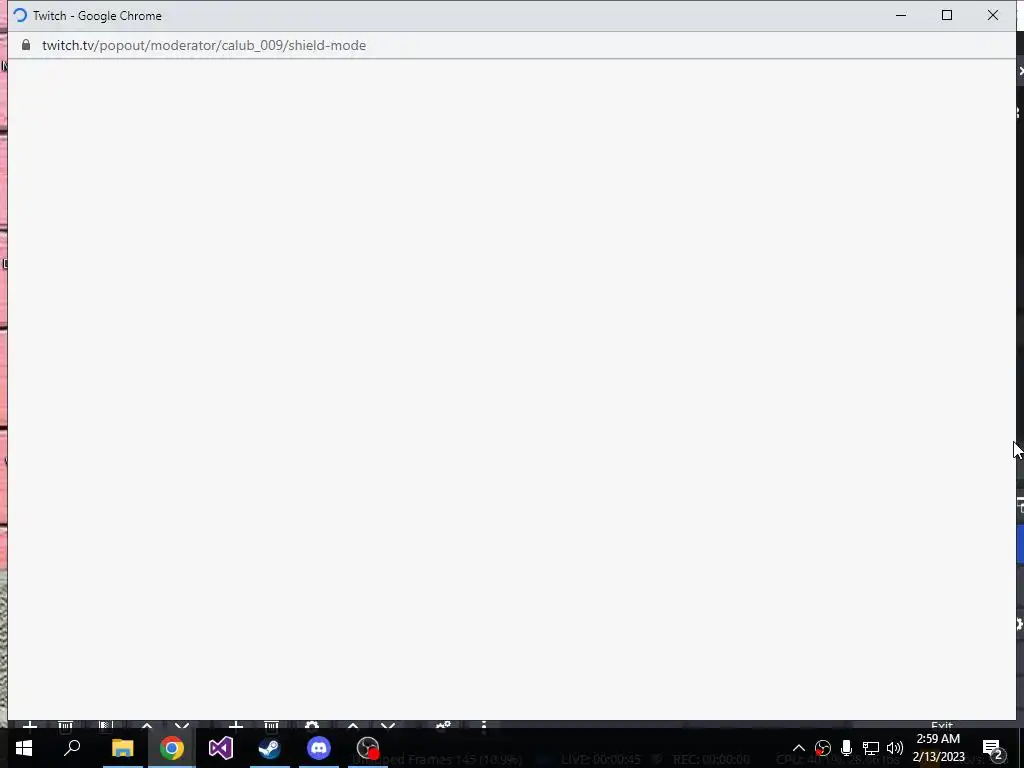Open Windows search from the taskbar
This screenshot has width=1024, height=768.
tap(72, 748)
